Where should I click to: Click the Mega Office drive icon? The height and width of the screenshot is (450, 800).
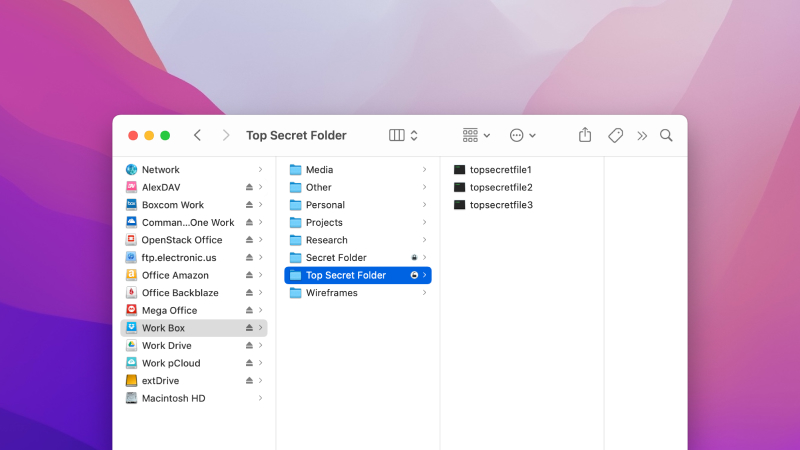tap(131, 310)
